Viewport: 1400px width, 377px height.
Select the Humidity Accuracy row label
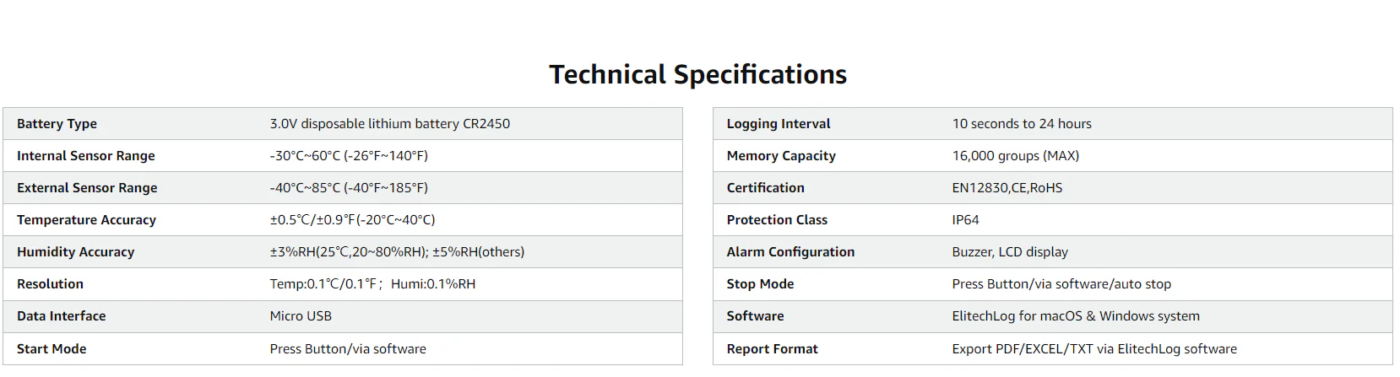[x=76, y=252]
